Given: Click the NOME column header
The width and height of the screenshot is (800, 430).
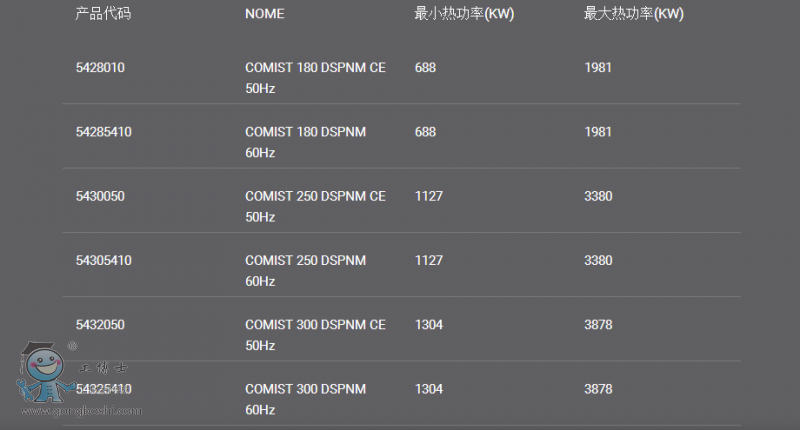Looking at the screenshot, I should [265, 14].
